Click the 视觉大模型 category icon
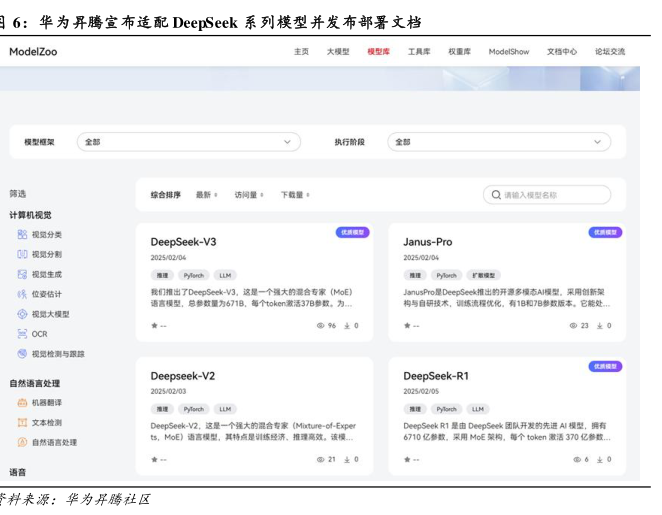The image size is (662, 515). pos(22,314)
